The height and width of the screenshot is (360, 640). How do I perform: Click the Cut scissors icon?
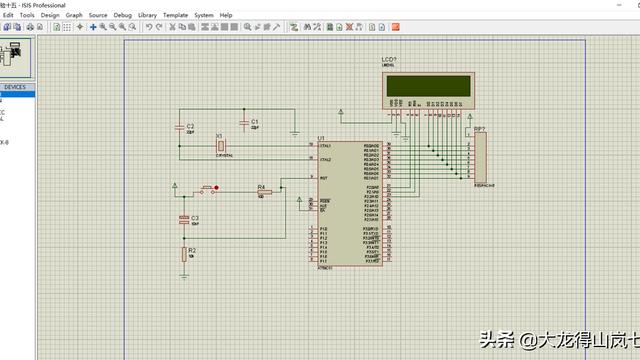pos(172,27)
